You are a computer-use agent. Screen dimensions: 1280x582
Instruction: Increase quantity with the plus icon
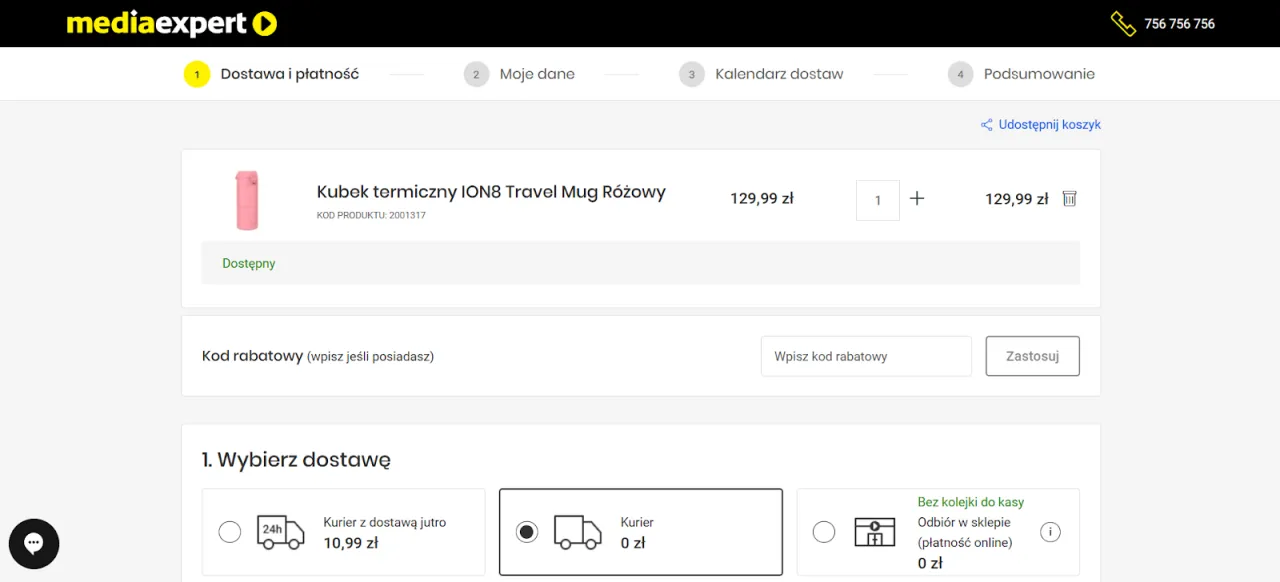tap(917, 199)
